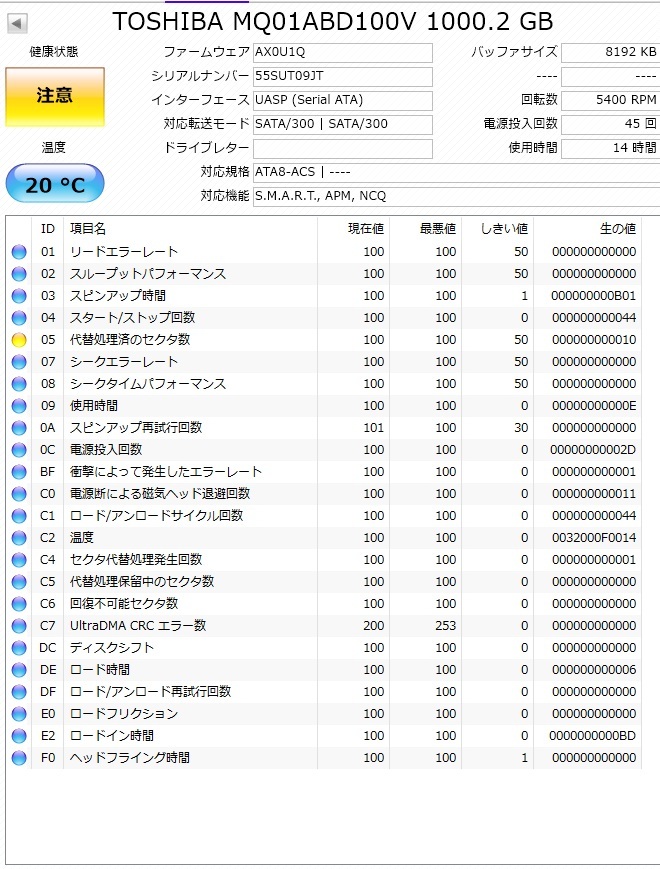Click the power-on count 45 回 field
The height and width of the screenshot is (869, 660).
coord(610,124)
